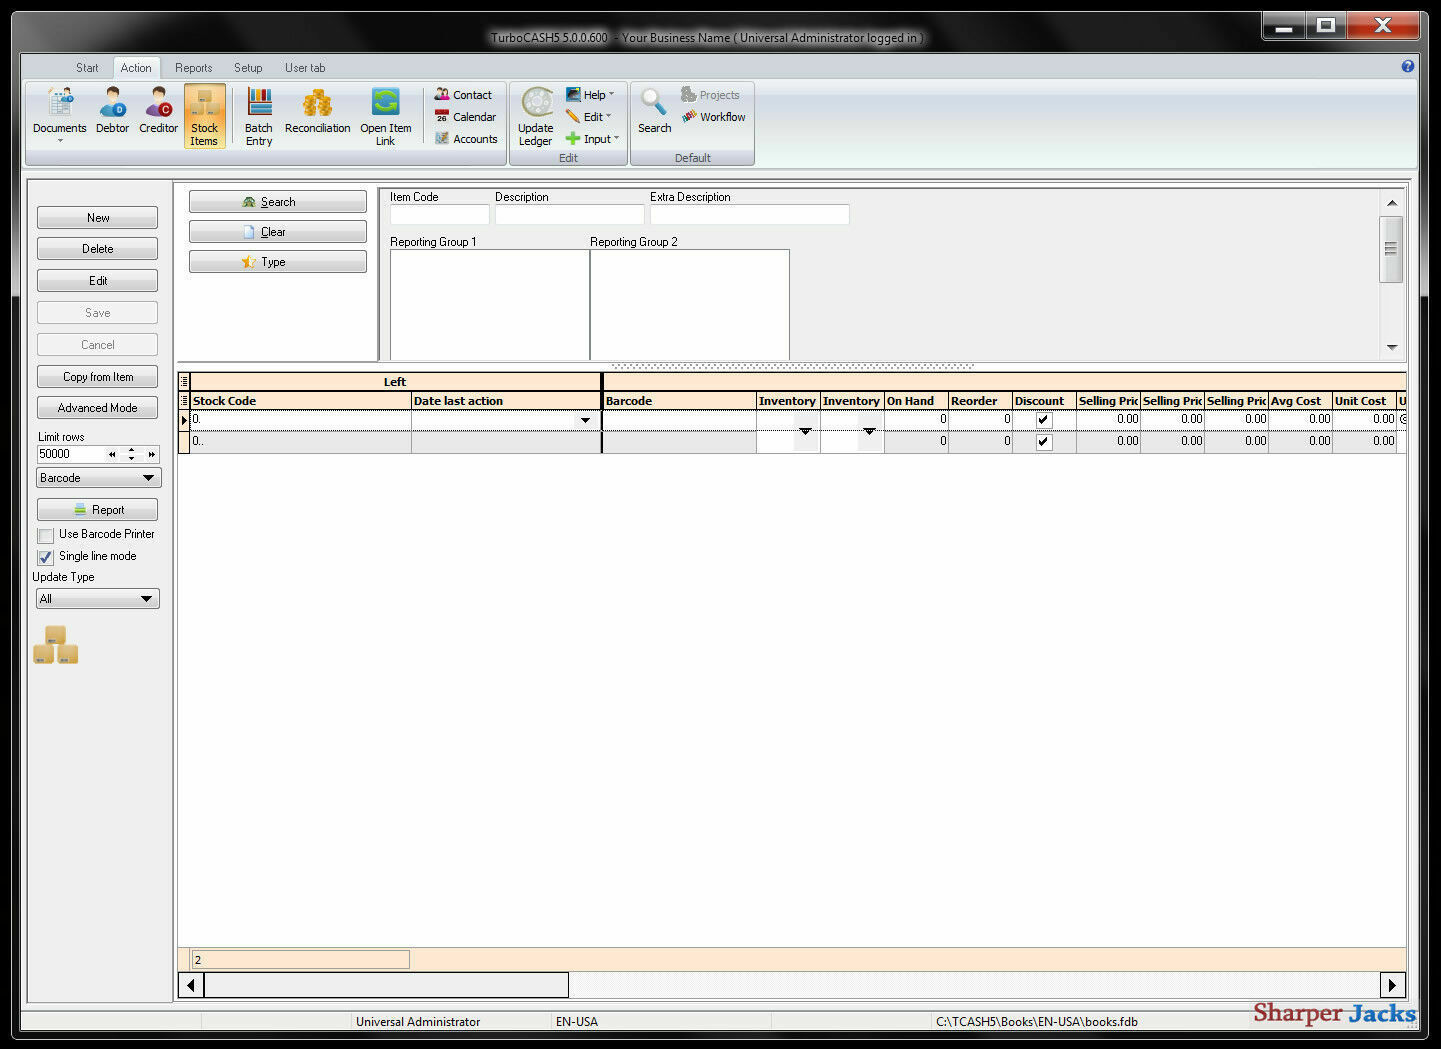
Task: Click the Description input field
Action: pos(569,214)
